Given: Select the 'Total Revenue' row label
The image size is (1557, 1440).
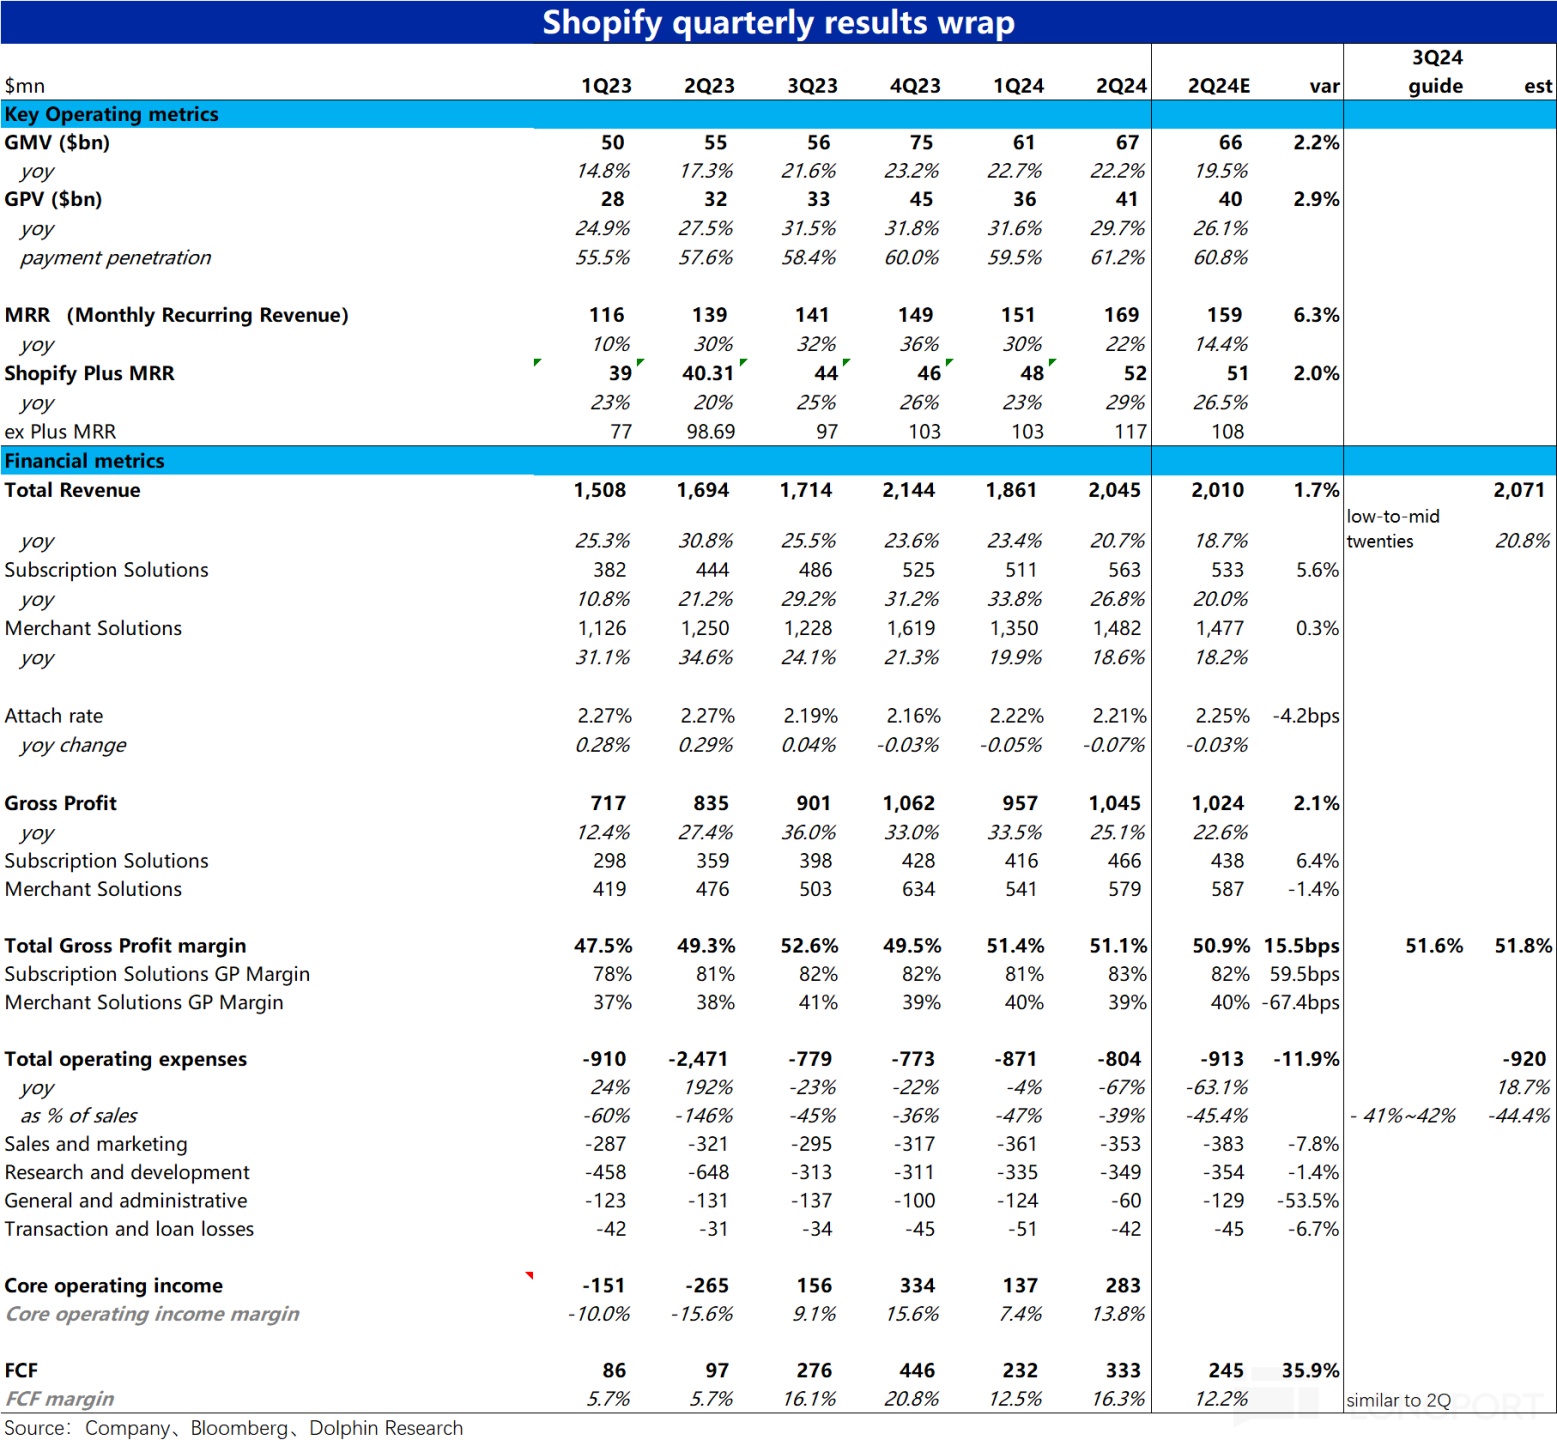Looking at the screenshot, I should pos(72,490).
